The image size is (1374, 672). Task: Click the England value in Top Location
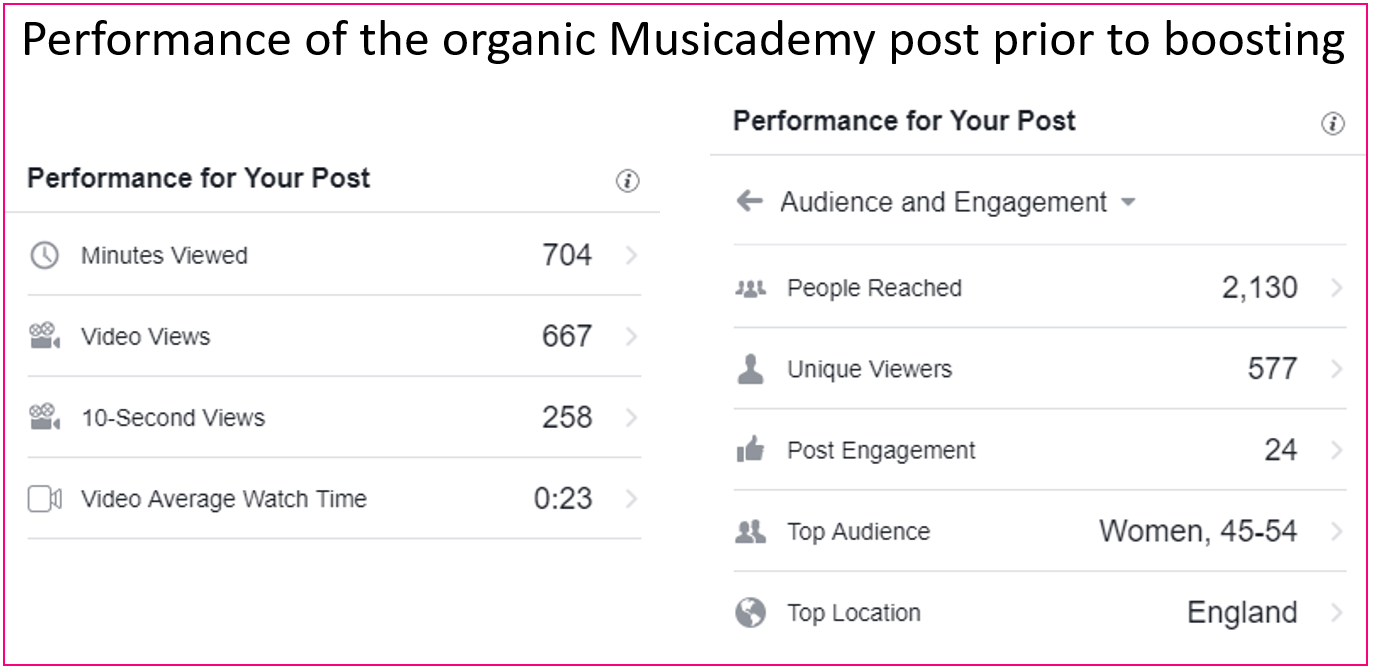tap(1242, 612)
